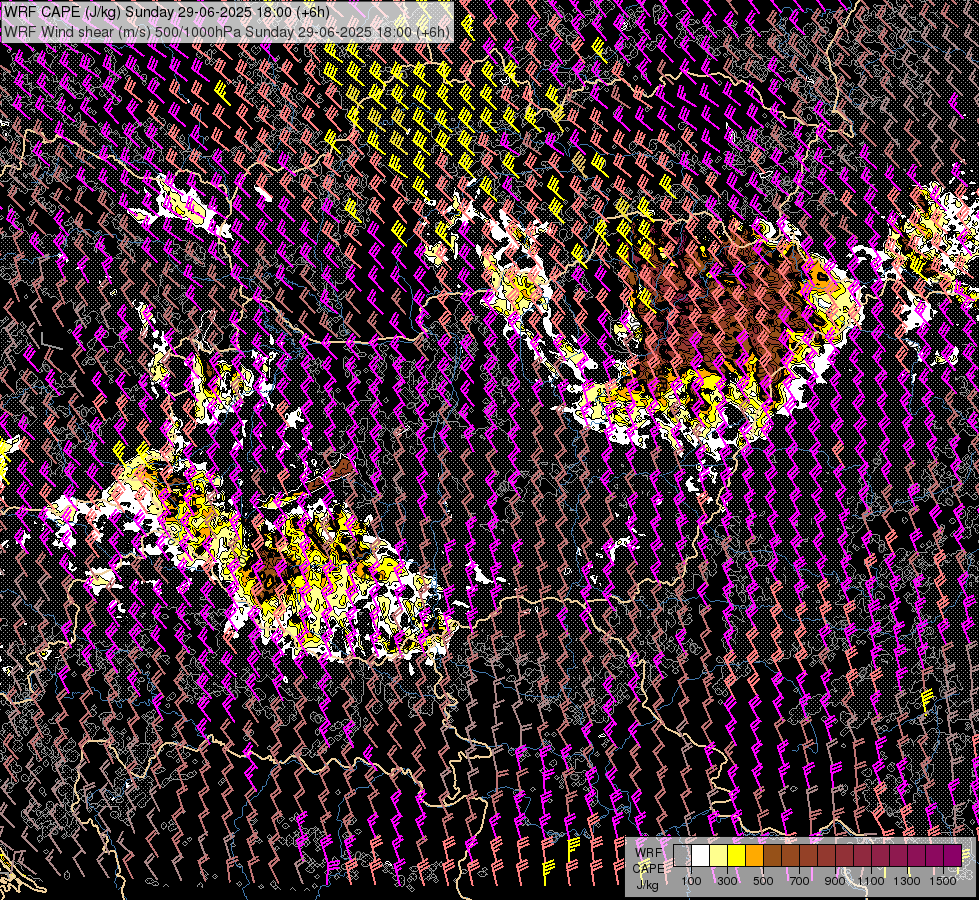Click the legend value 500

pos(763,881)
